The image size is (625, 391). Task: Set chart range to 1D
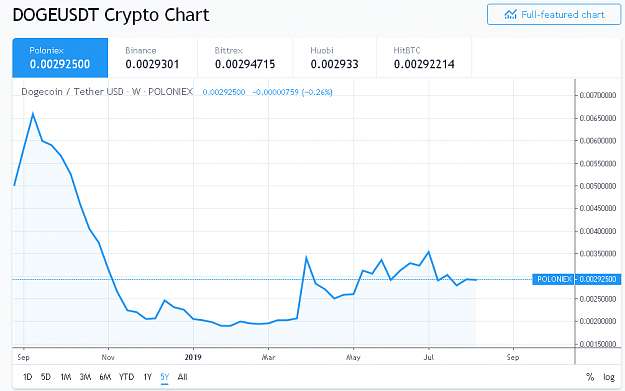coord(28,377)
